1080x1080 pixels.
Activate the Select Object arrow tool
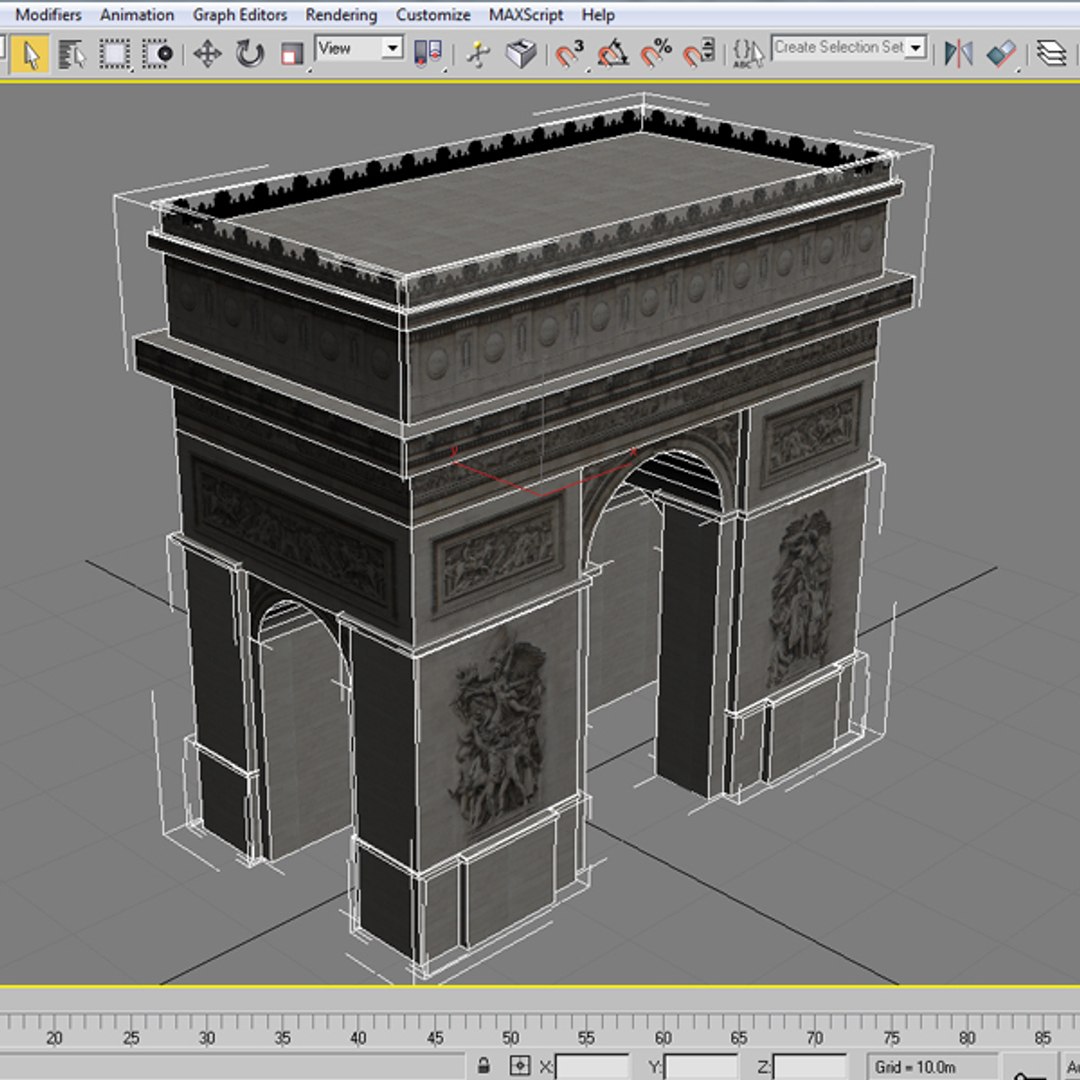30,54
